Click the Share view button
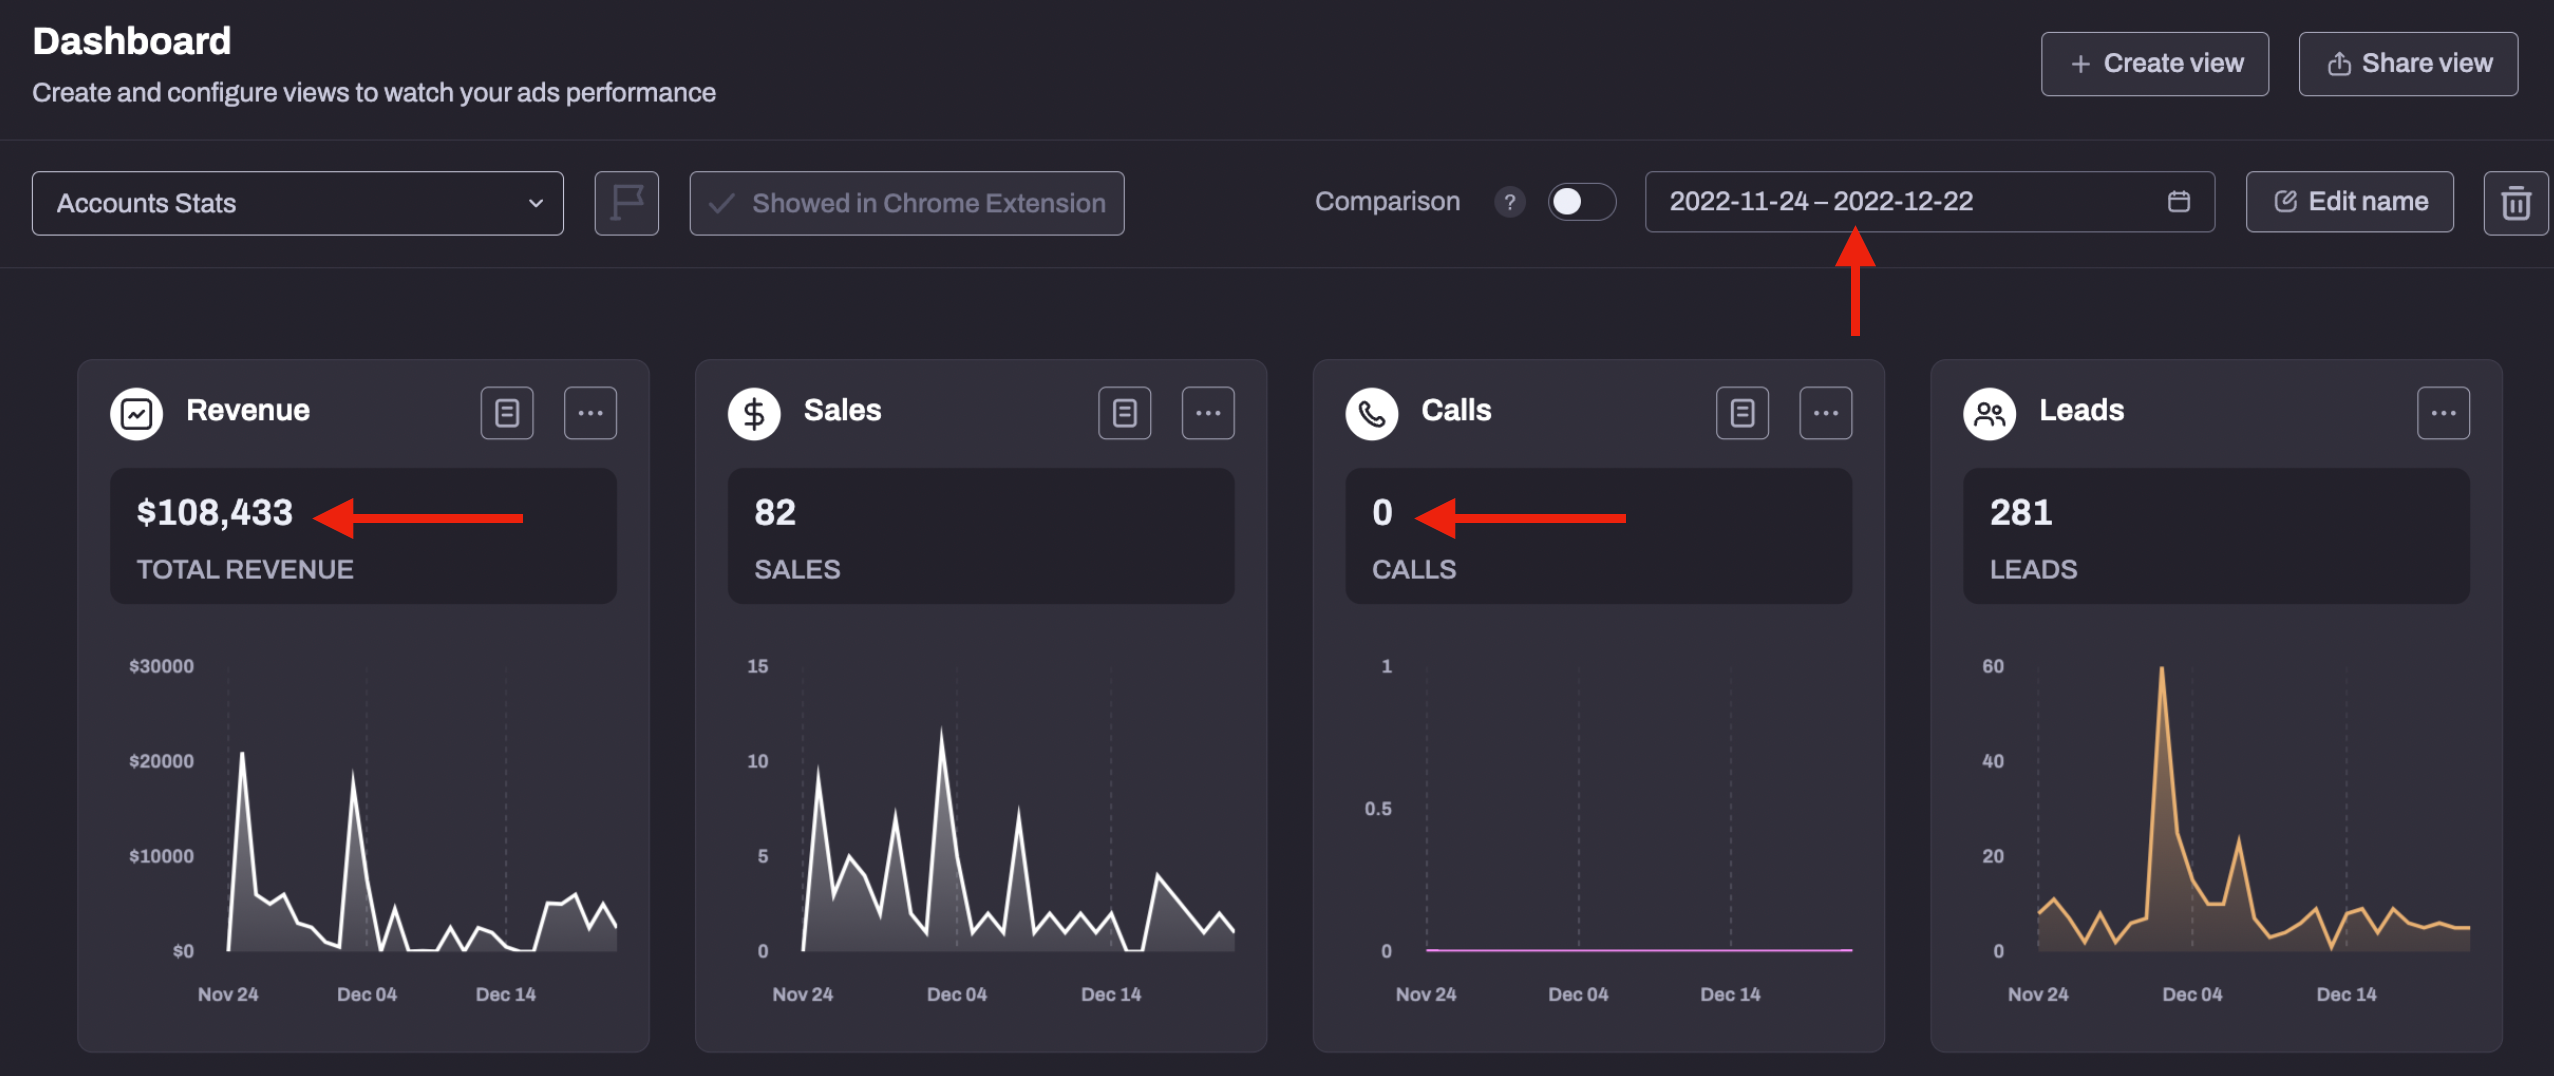The image size is (2554, 1076). [x=2408, y=64]
